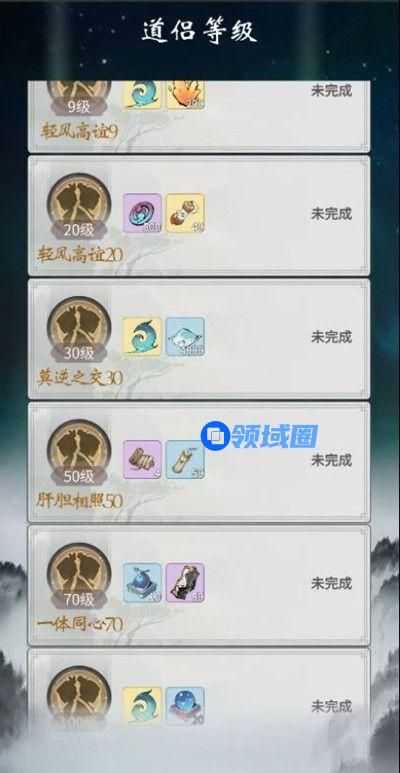Image resolution: width=400 pixels, height=773 pixels.
Task: Tap the gourd reward icon in level 20 row
Action: pyautogui.click(x=185, y=213)
